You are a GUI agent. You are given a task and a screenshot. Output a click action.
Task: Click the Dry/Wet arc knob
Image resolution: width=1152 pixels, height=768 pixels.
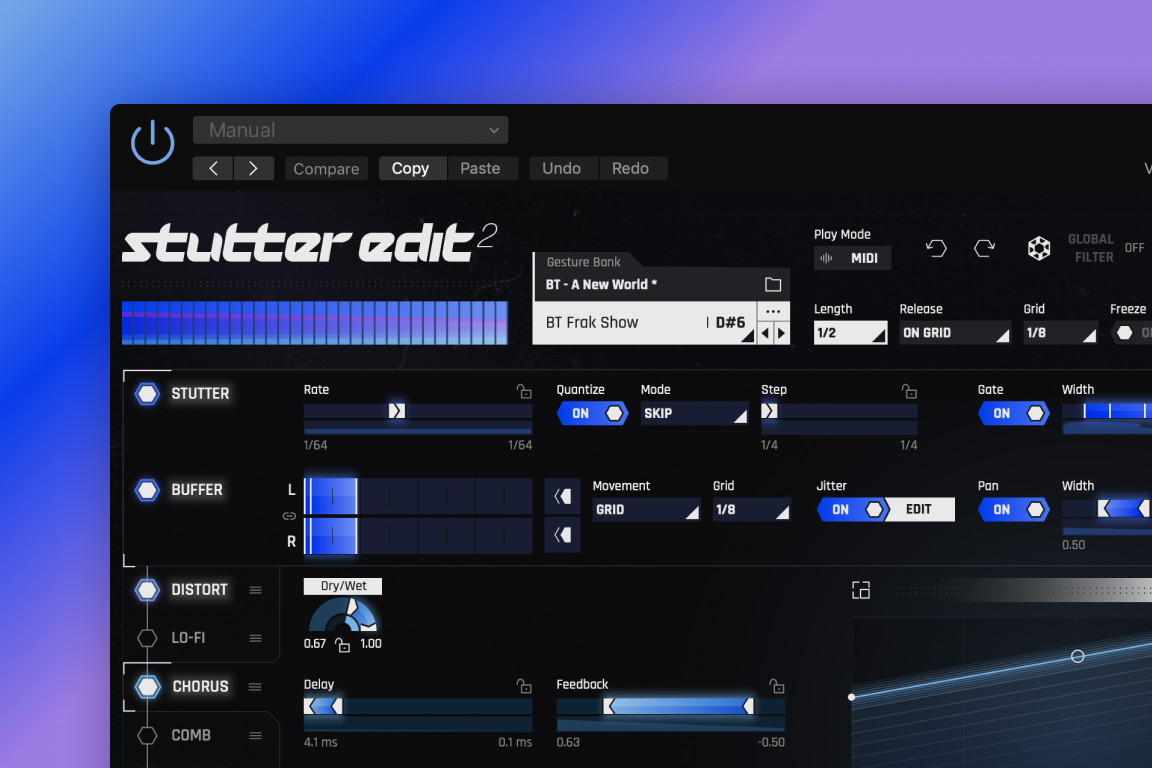343,615
